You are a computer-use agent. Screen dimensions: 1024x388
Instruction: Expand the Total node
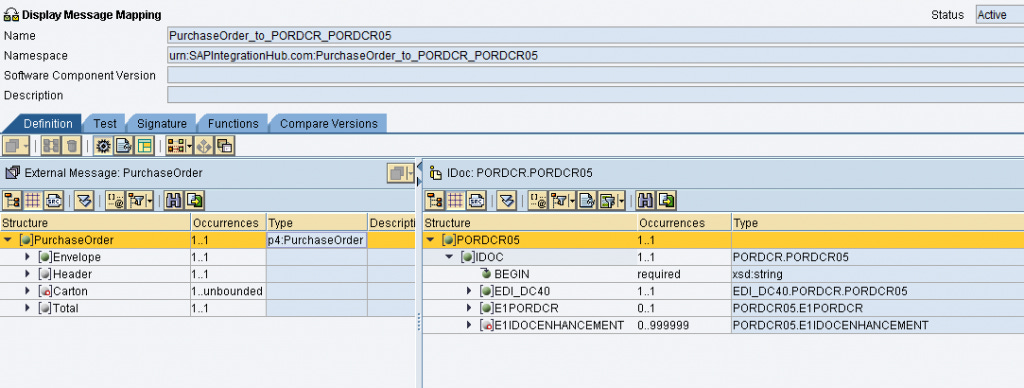(27, 308)
